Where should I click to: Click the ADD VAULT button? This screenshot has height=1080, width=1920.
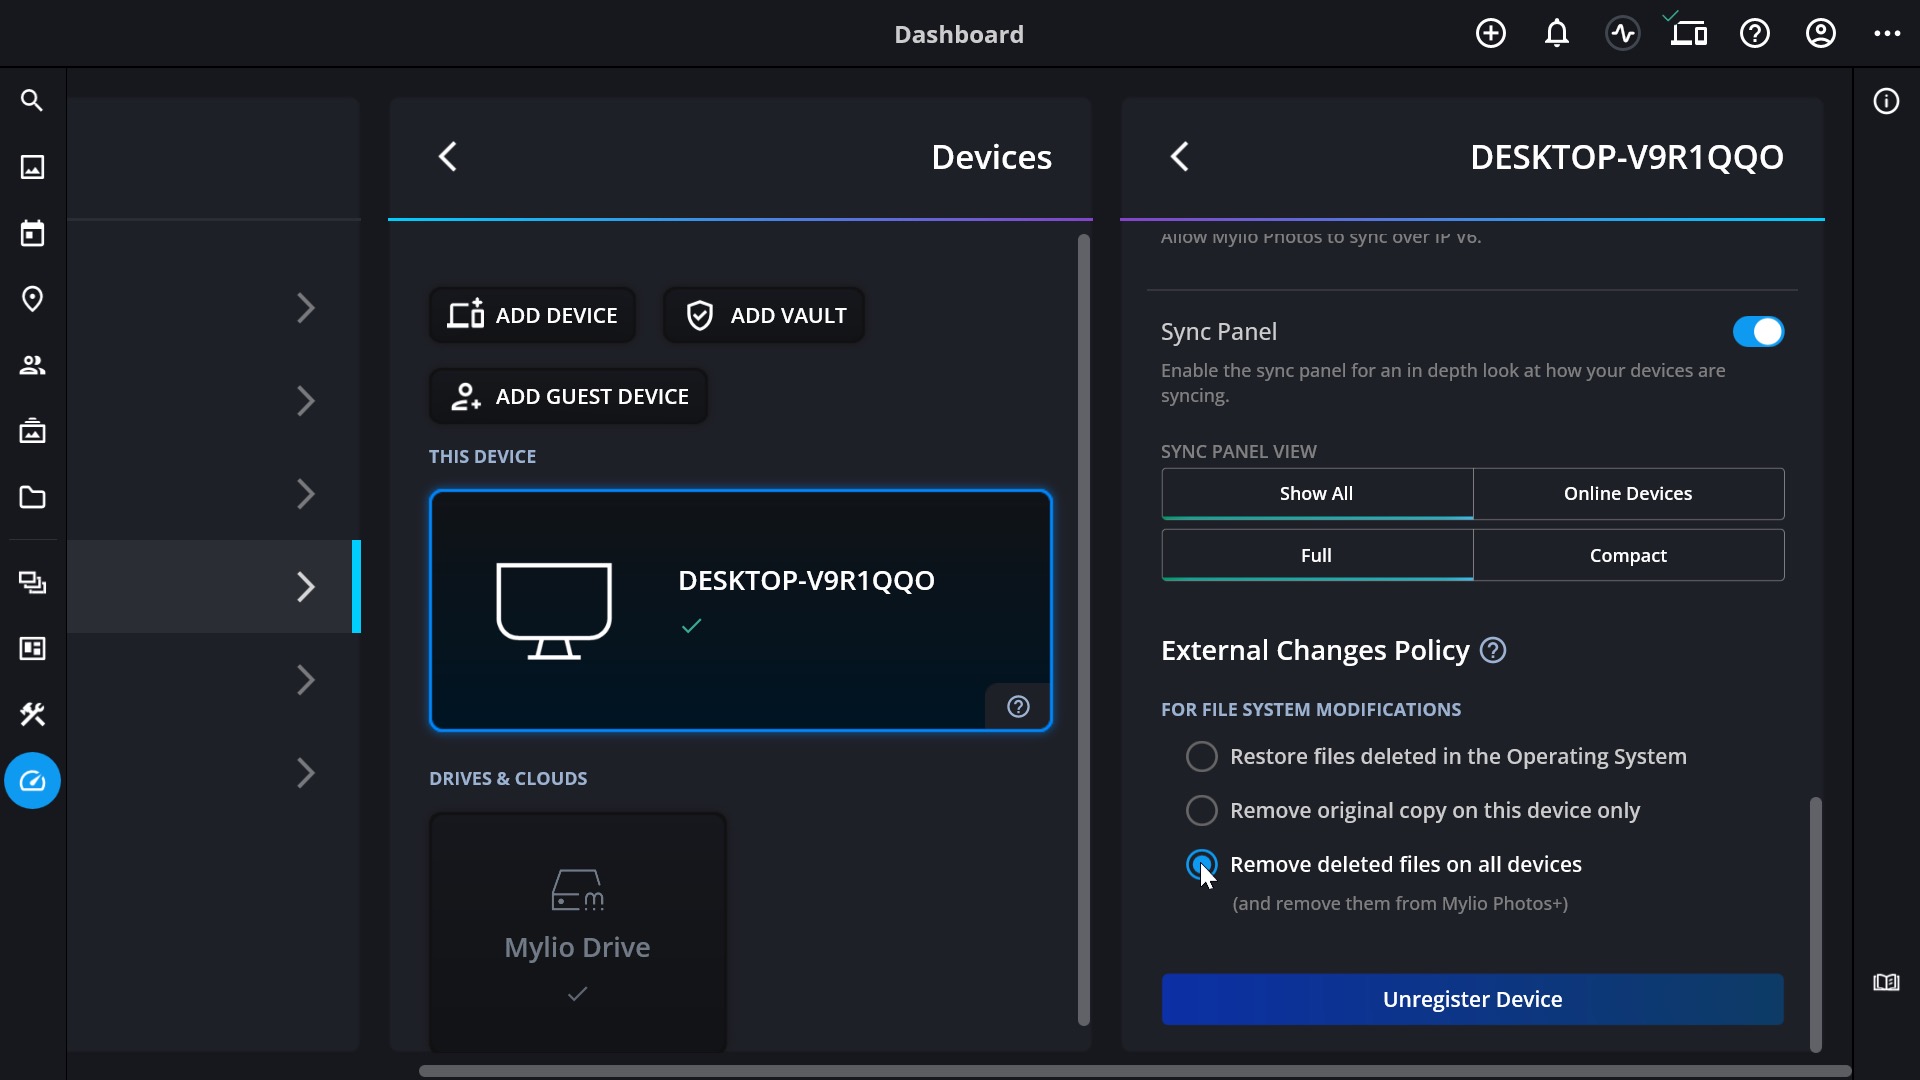[764, 316]
